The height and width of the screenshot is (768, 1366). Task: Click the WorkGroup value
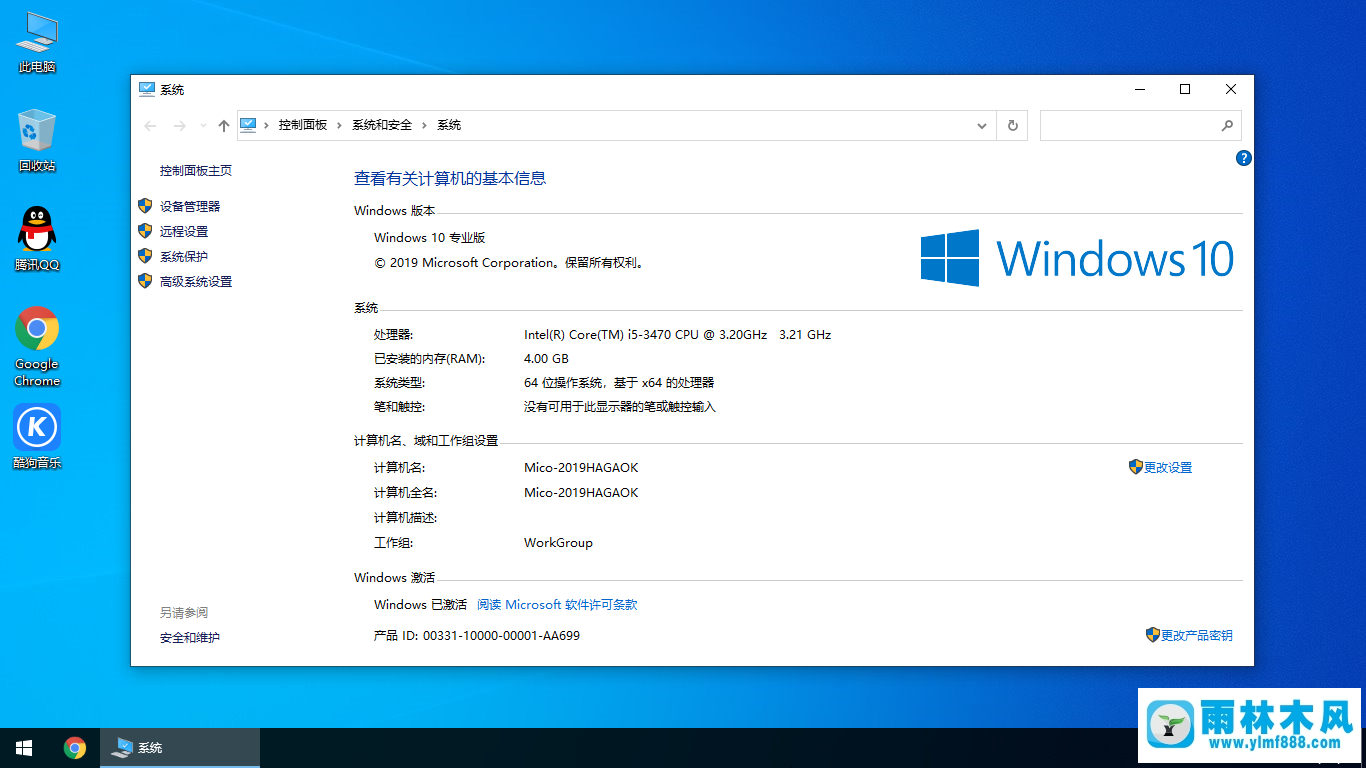[x=558, y=542]
